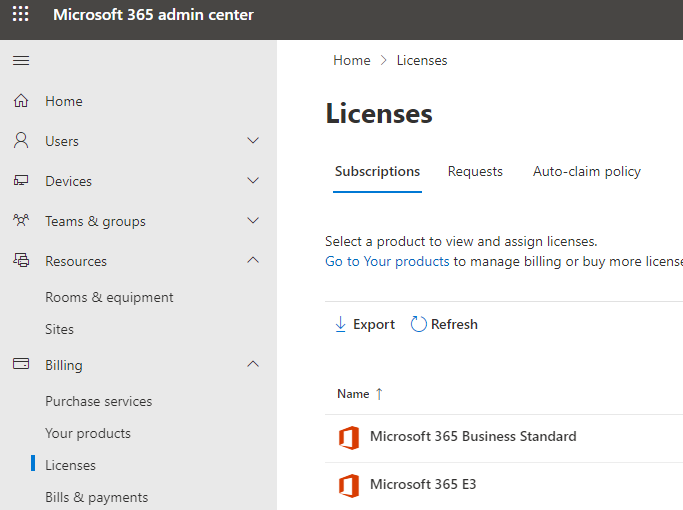Screen dimensions: 683x510
Task: Collapse the Billing section chevron
Action: [x=253, y=364]
